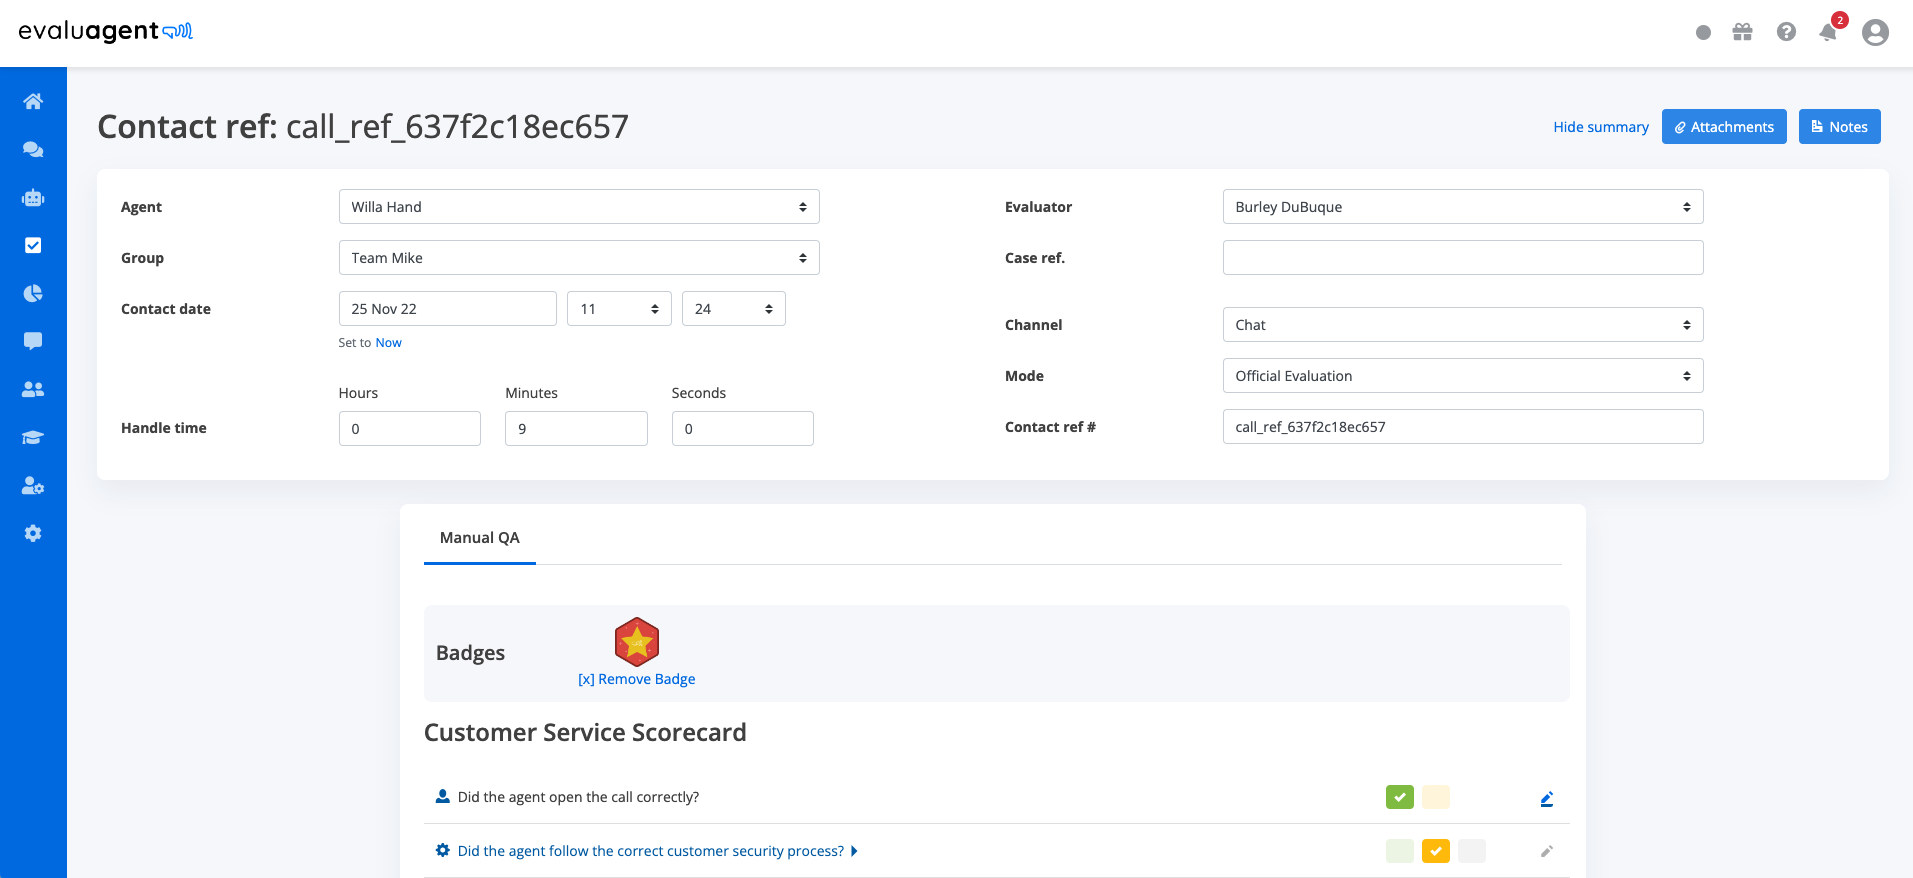Open the checkmark evaluations sidebar icon
This screenshot has width=1913, height=878.
tap(33, 245)
